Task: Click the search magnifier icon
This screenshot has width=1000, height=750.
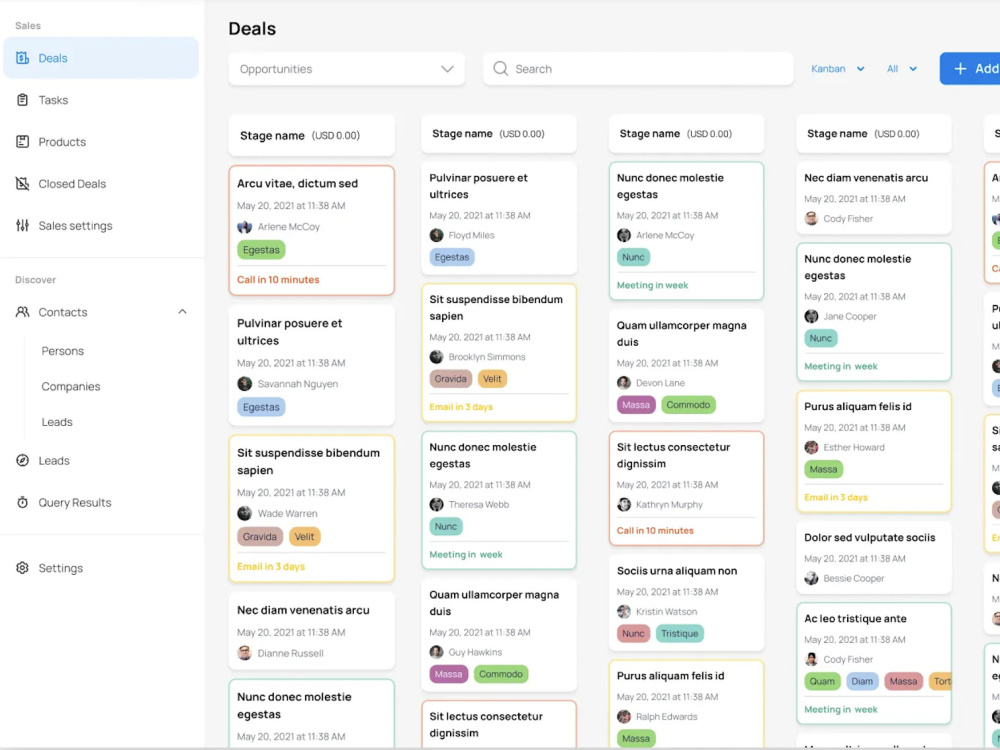Action: (x=501, y=68)
